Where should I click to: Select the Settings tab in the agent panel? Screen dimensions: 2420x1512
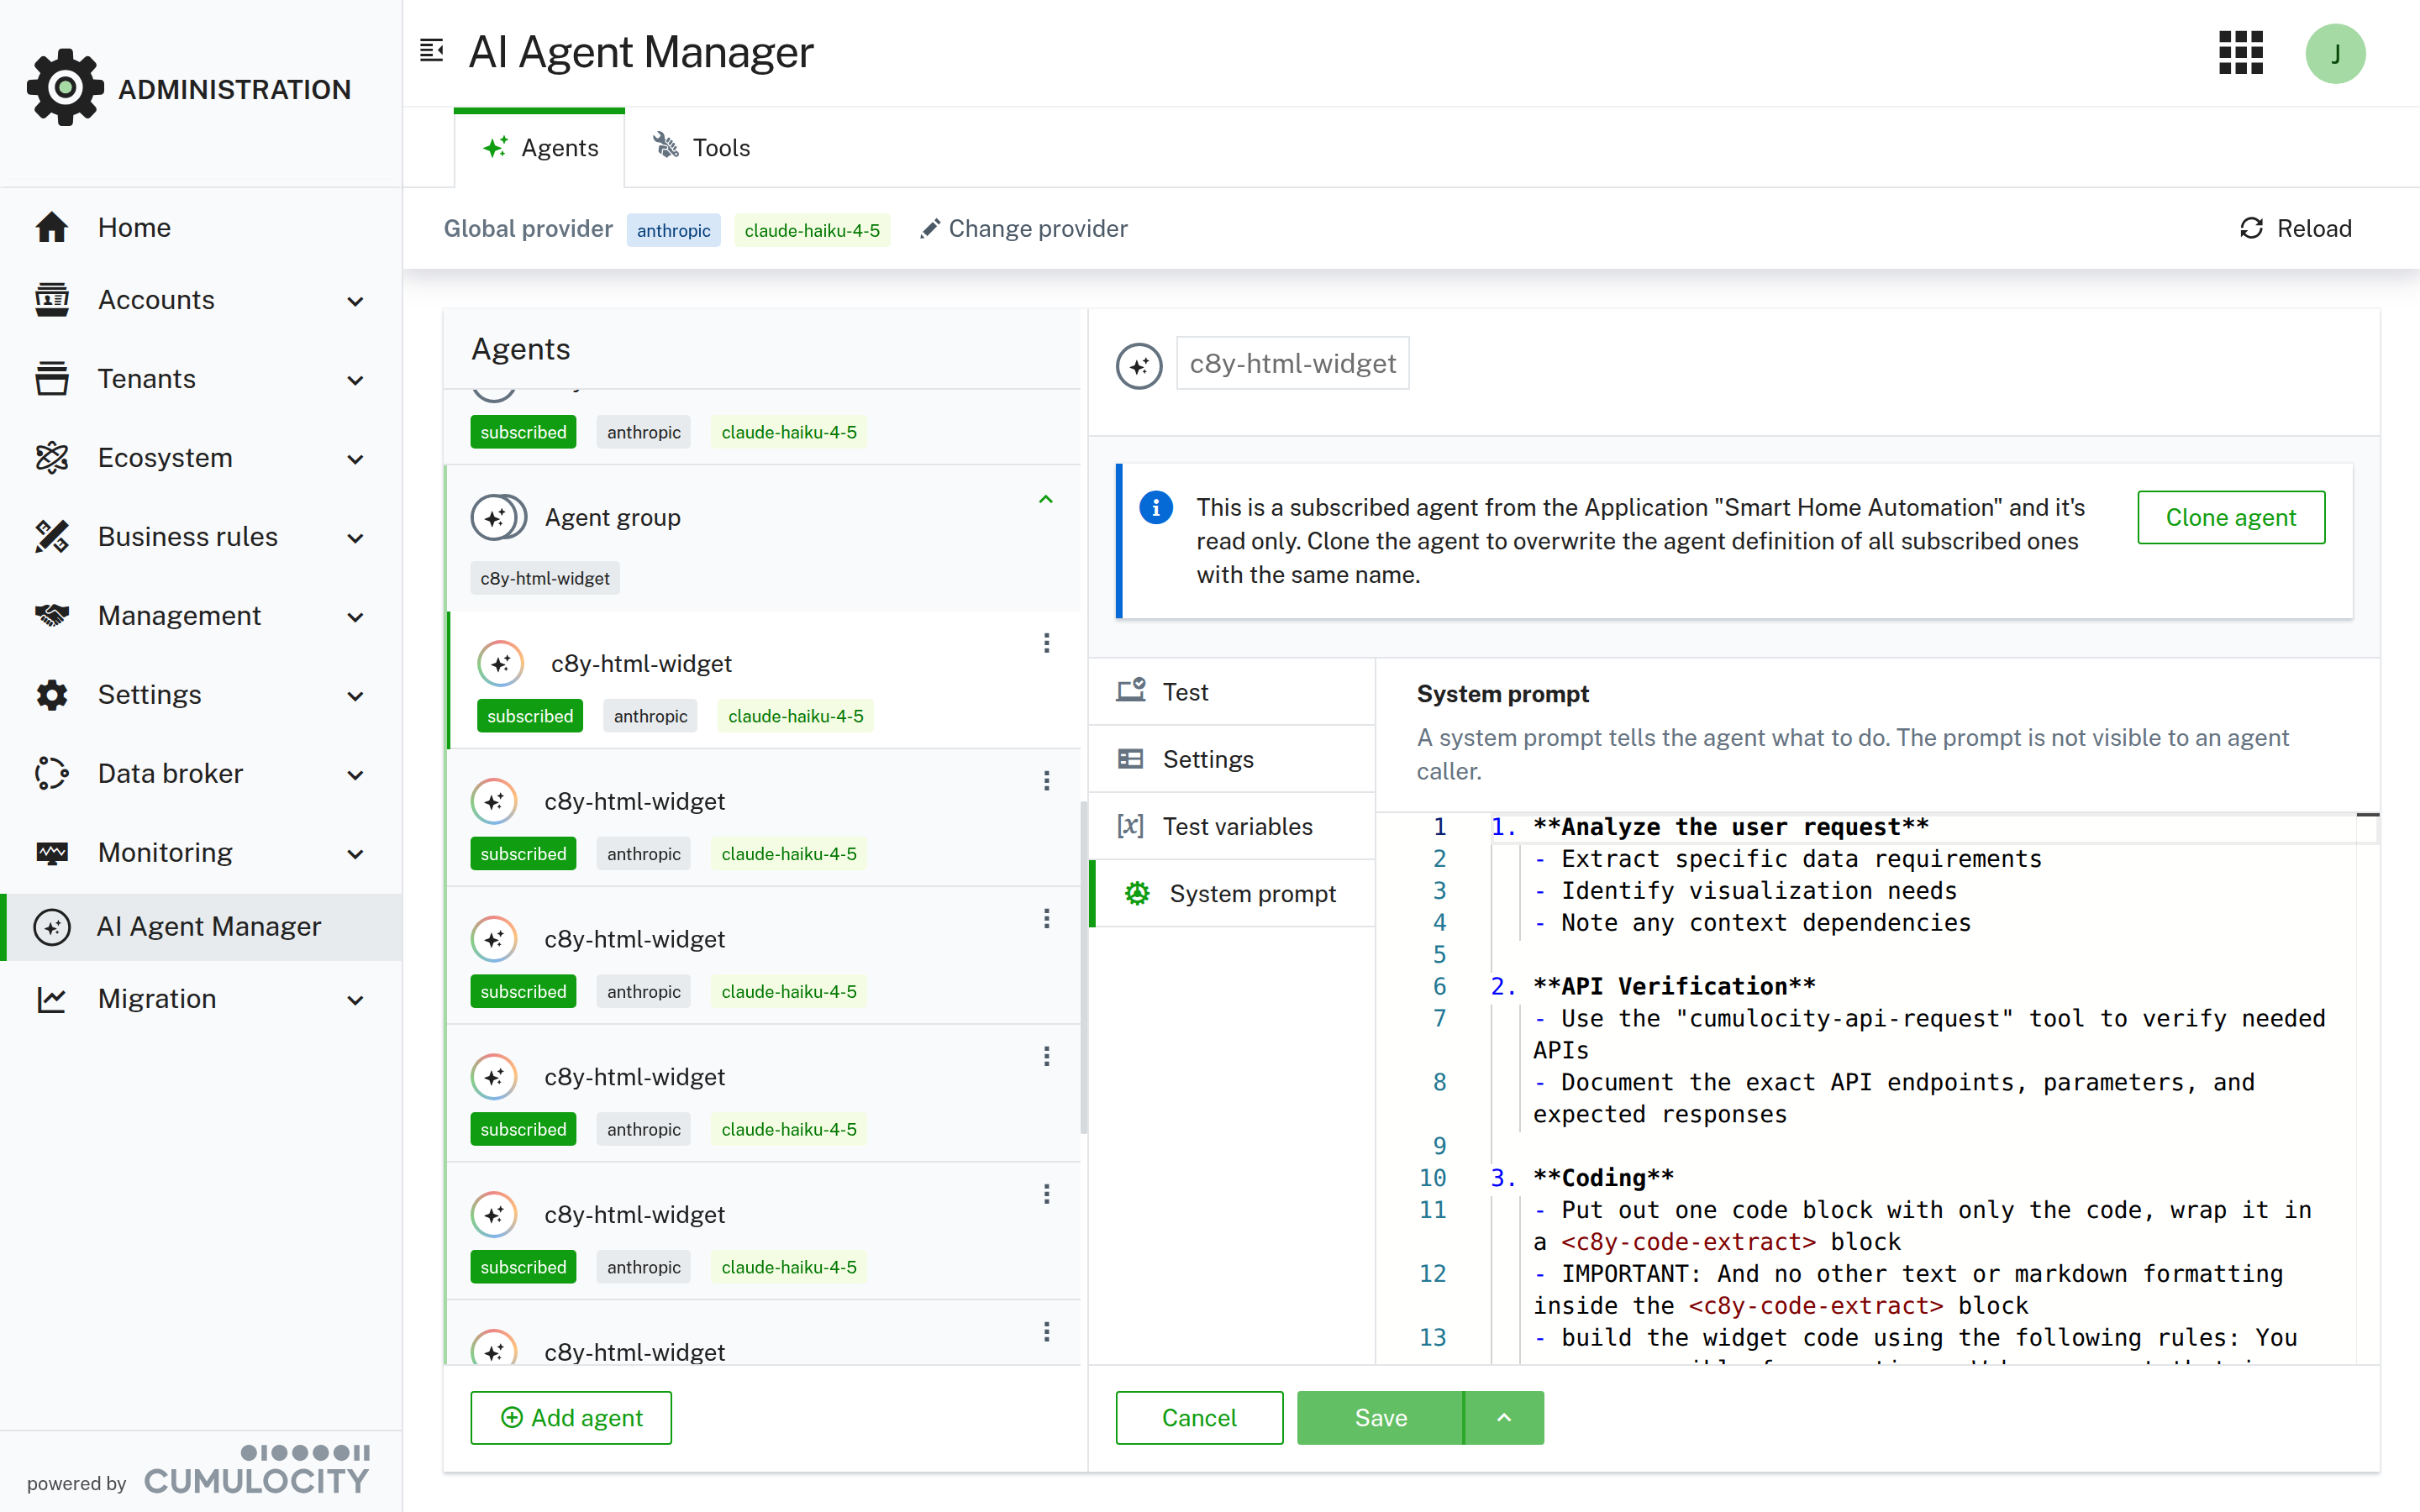pos(1207,758)
